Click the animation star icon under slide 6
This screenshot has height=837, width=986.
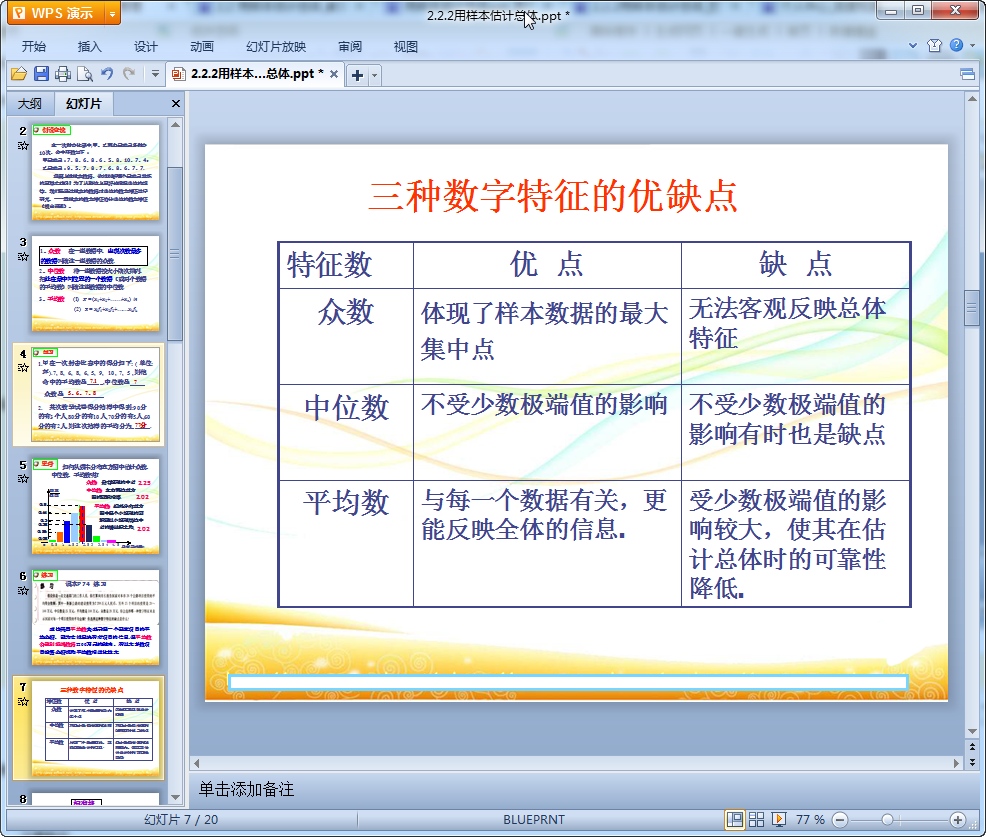tap(23, 590)
